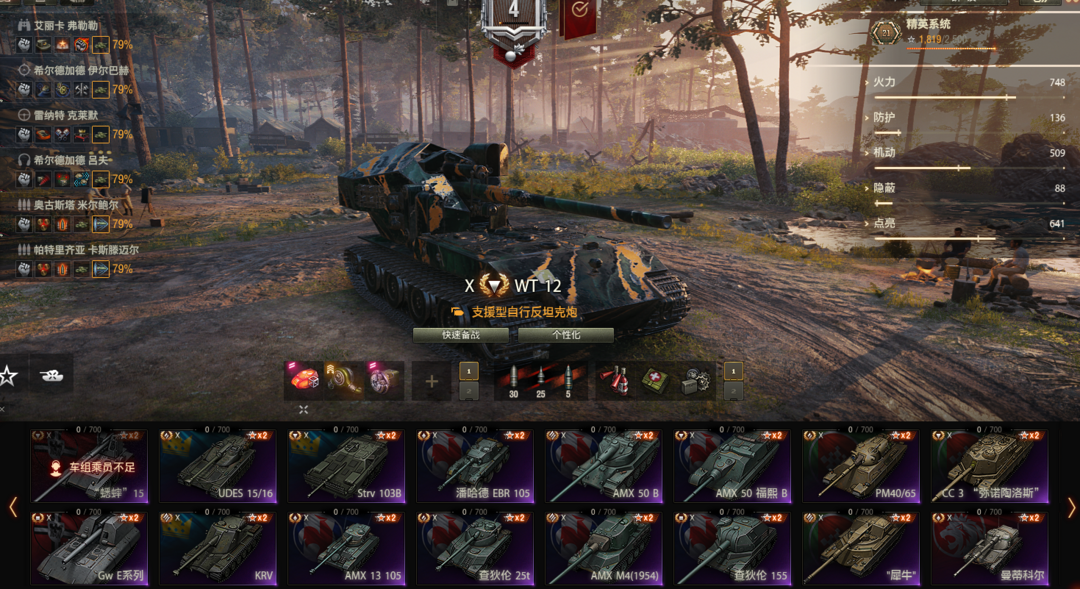Click the 快速备战 quick prep button
The width and height of the screenshot is (1080, 589).
pos(461,335)
